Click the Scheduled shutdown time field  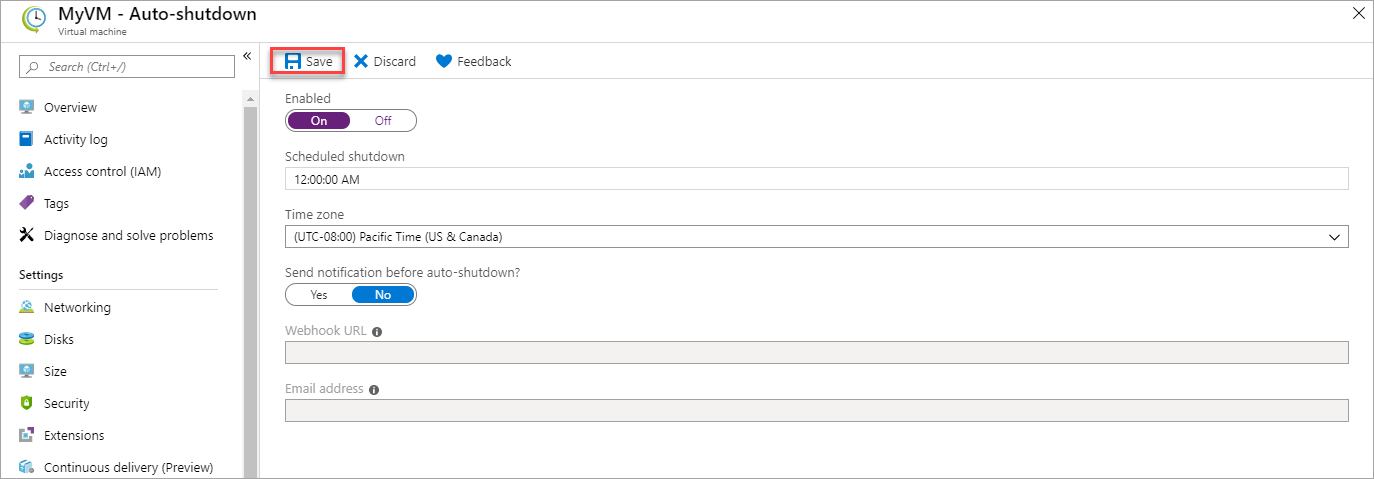(x=816, y=179)
